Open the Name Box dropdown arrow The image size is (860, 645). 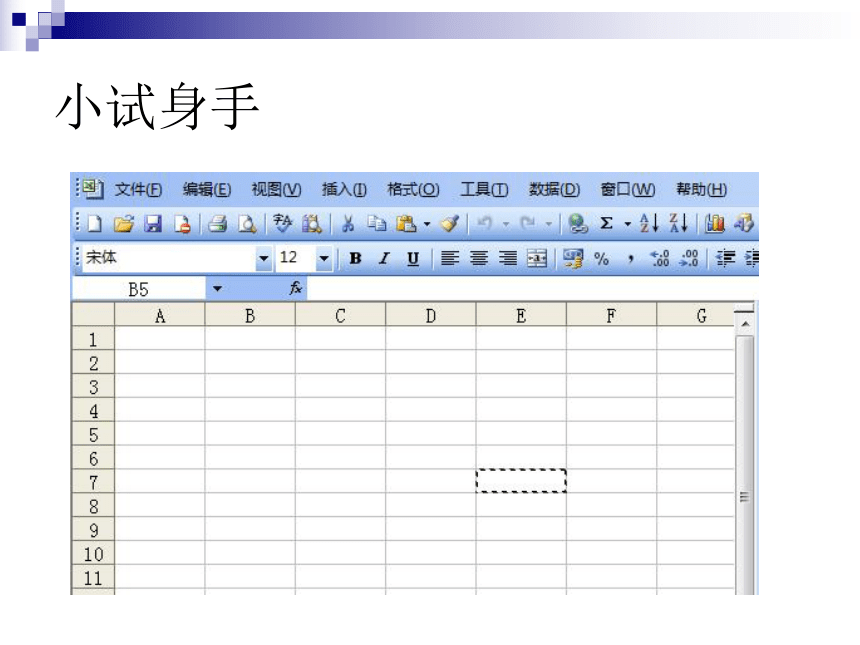pyautogui.click(x=218, y=288)
